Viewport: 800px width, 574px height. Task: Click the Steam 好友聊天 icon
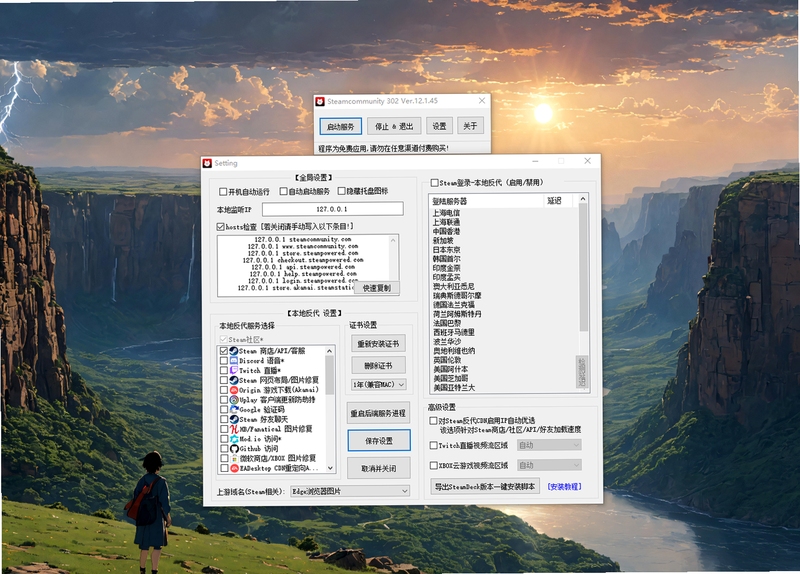click(234, 419)
